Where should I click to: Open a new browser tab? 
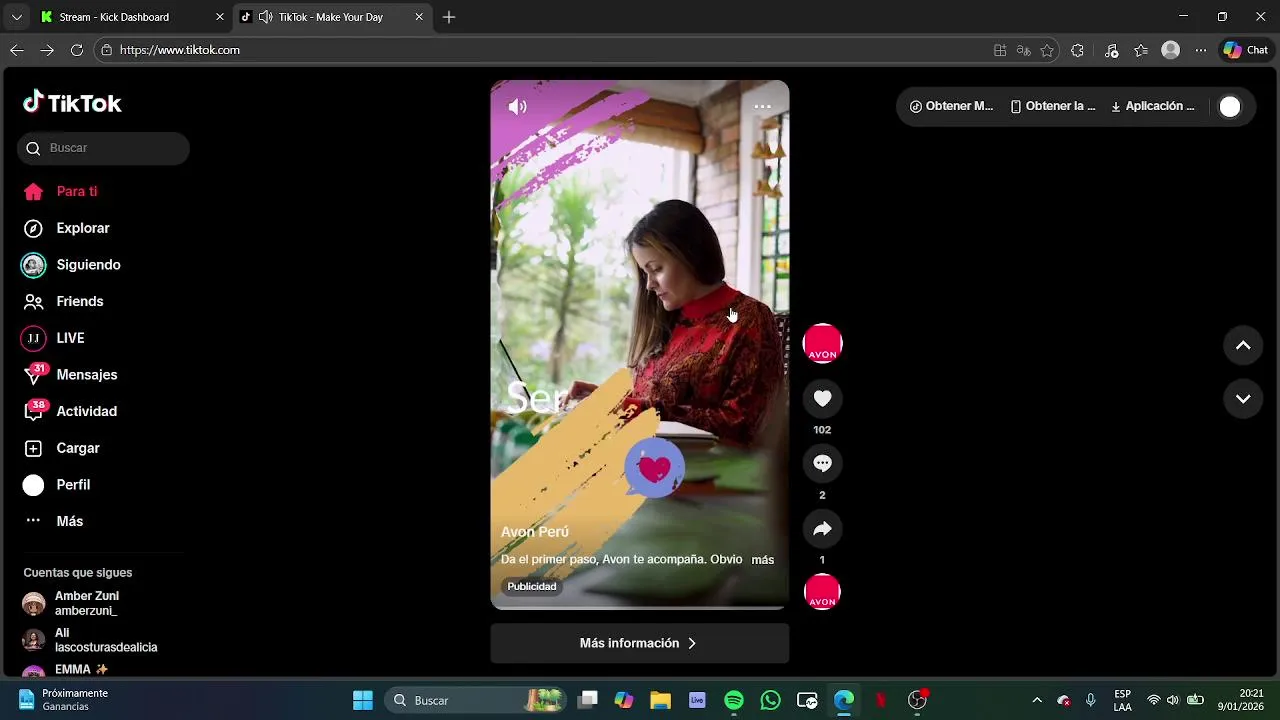tap(449, 17)
